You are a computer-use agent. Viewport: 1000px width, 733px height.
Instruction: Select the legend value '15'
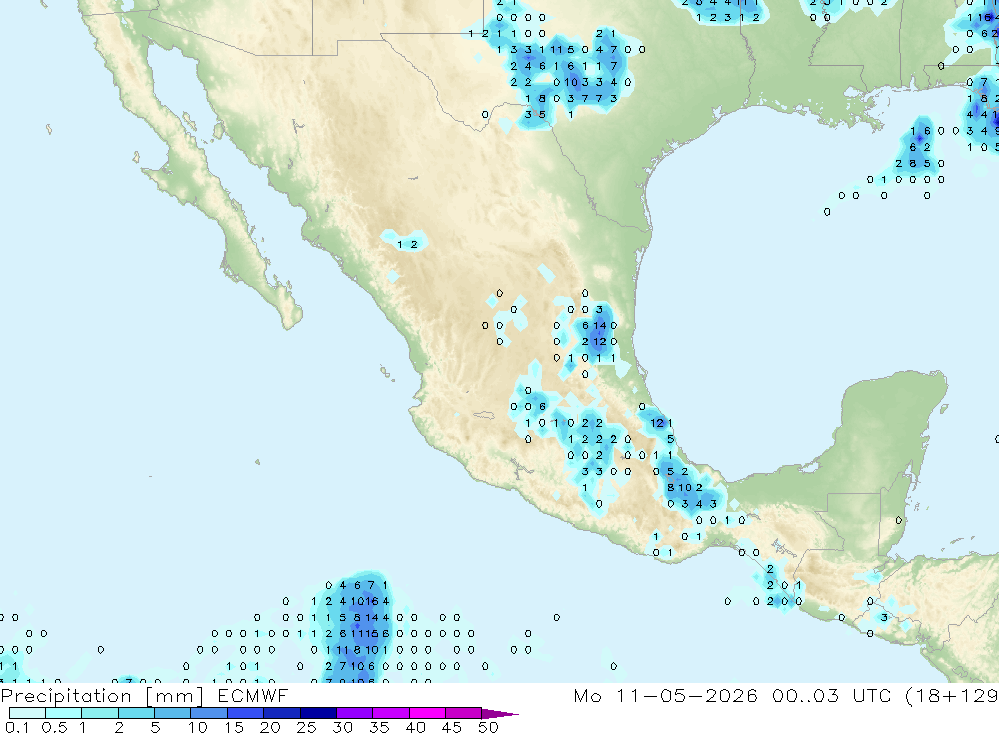tap(234, 727)
